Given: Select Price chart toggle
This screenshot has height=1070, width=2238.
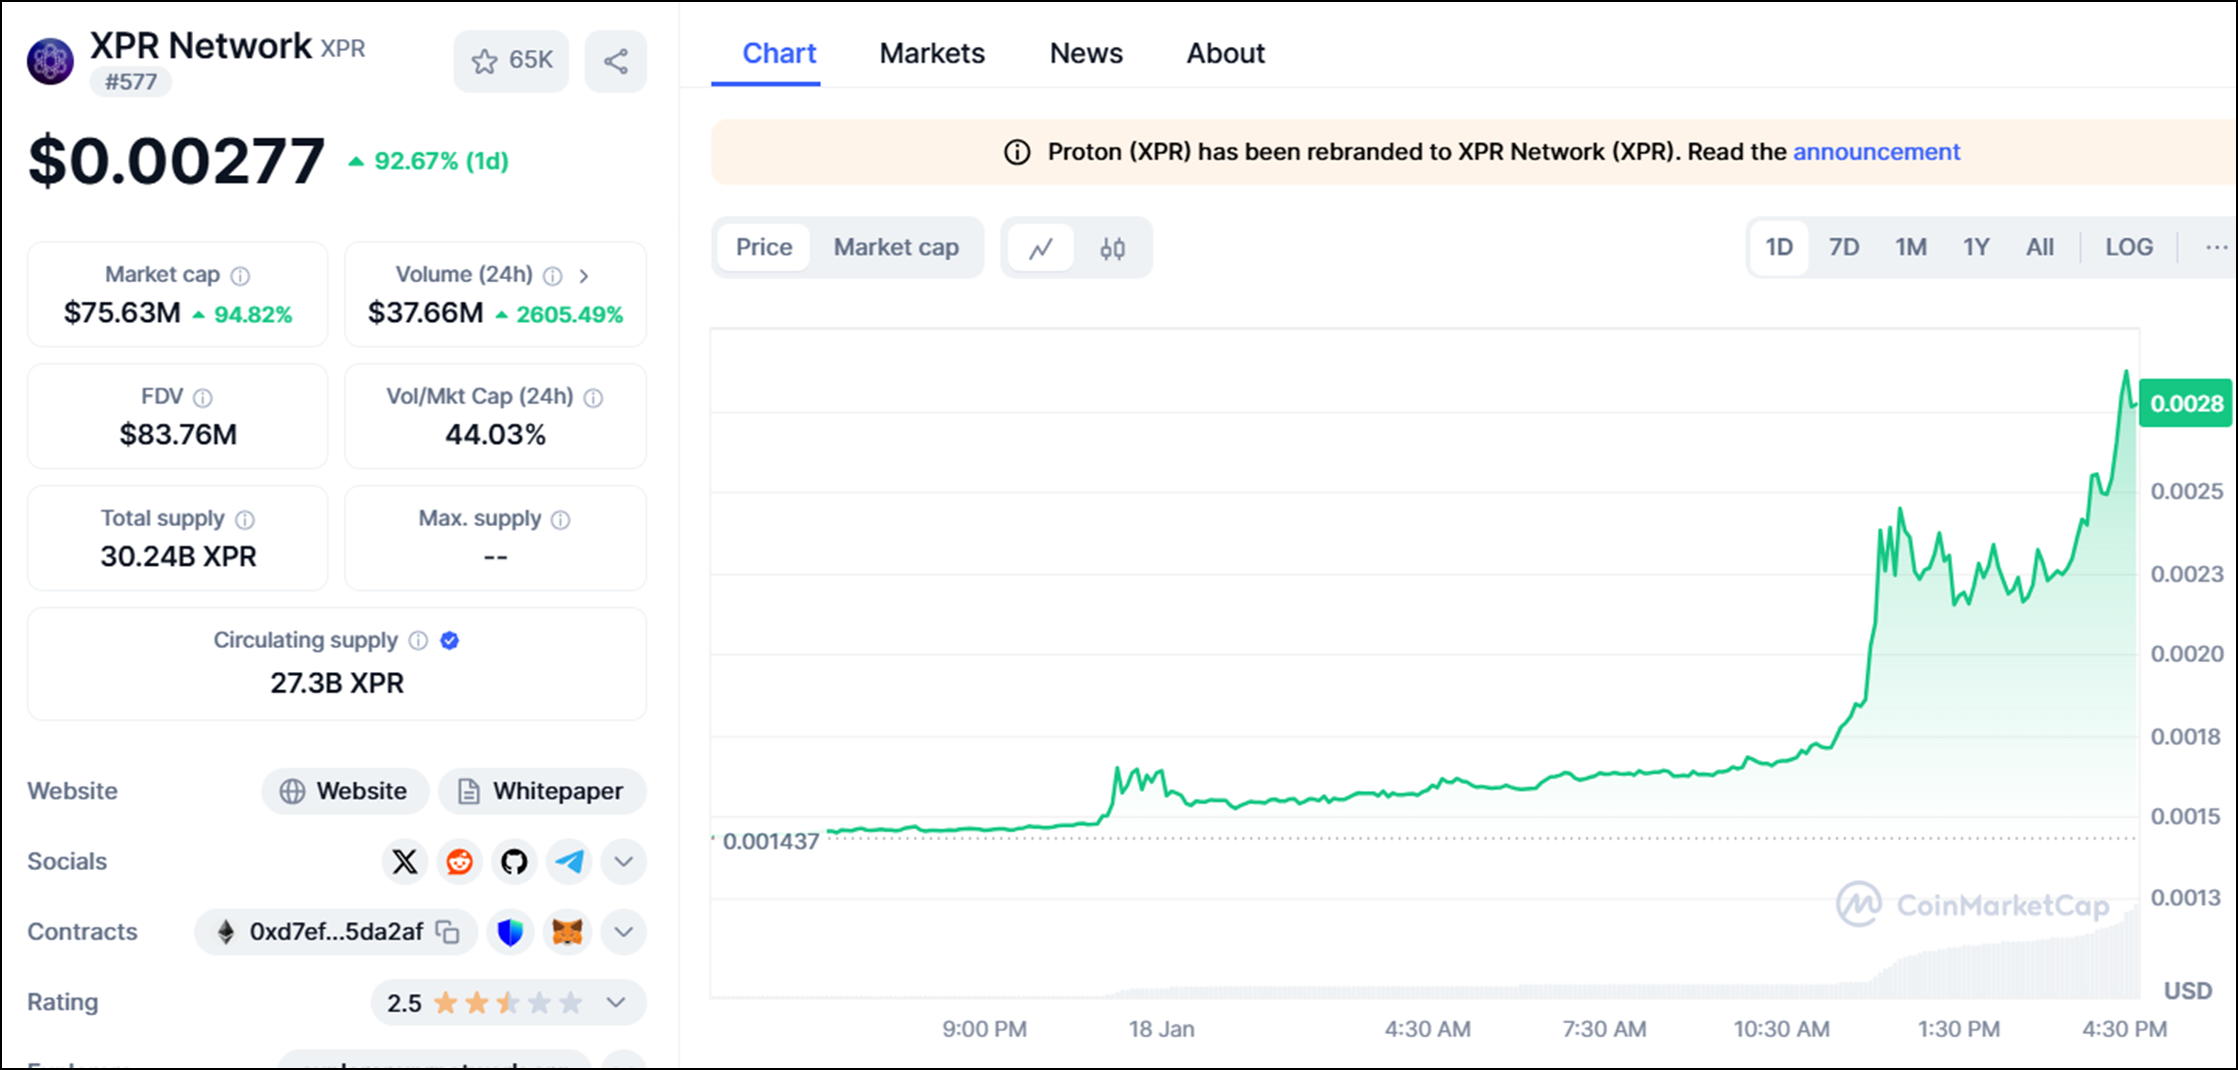Looking at the screenshot, I should click(x=764, y=247).
